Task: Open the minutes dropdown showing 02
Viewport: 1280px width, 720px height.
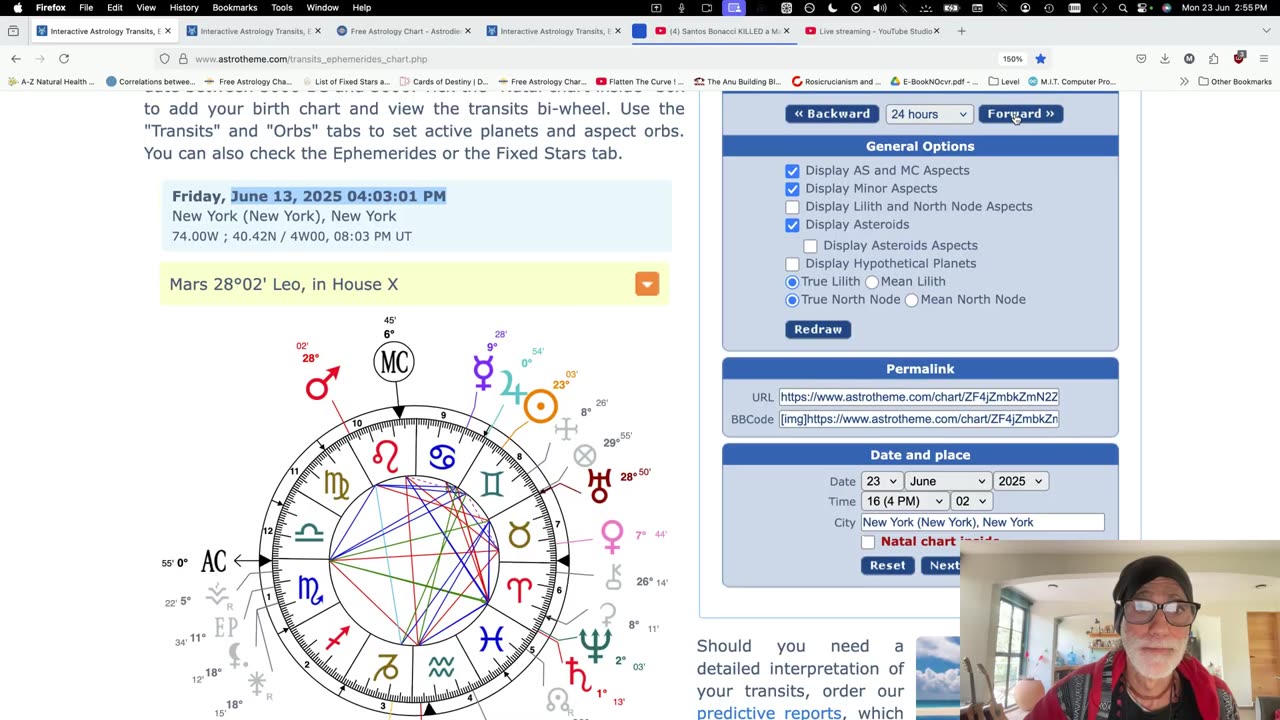Action: point(971,501)
